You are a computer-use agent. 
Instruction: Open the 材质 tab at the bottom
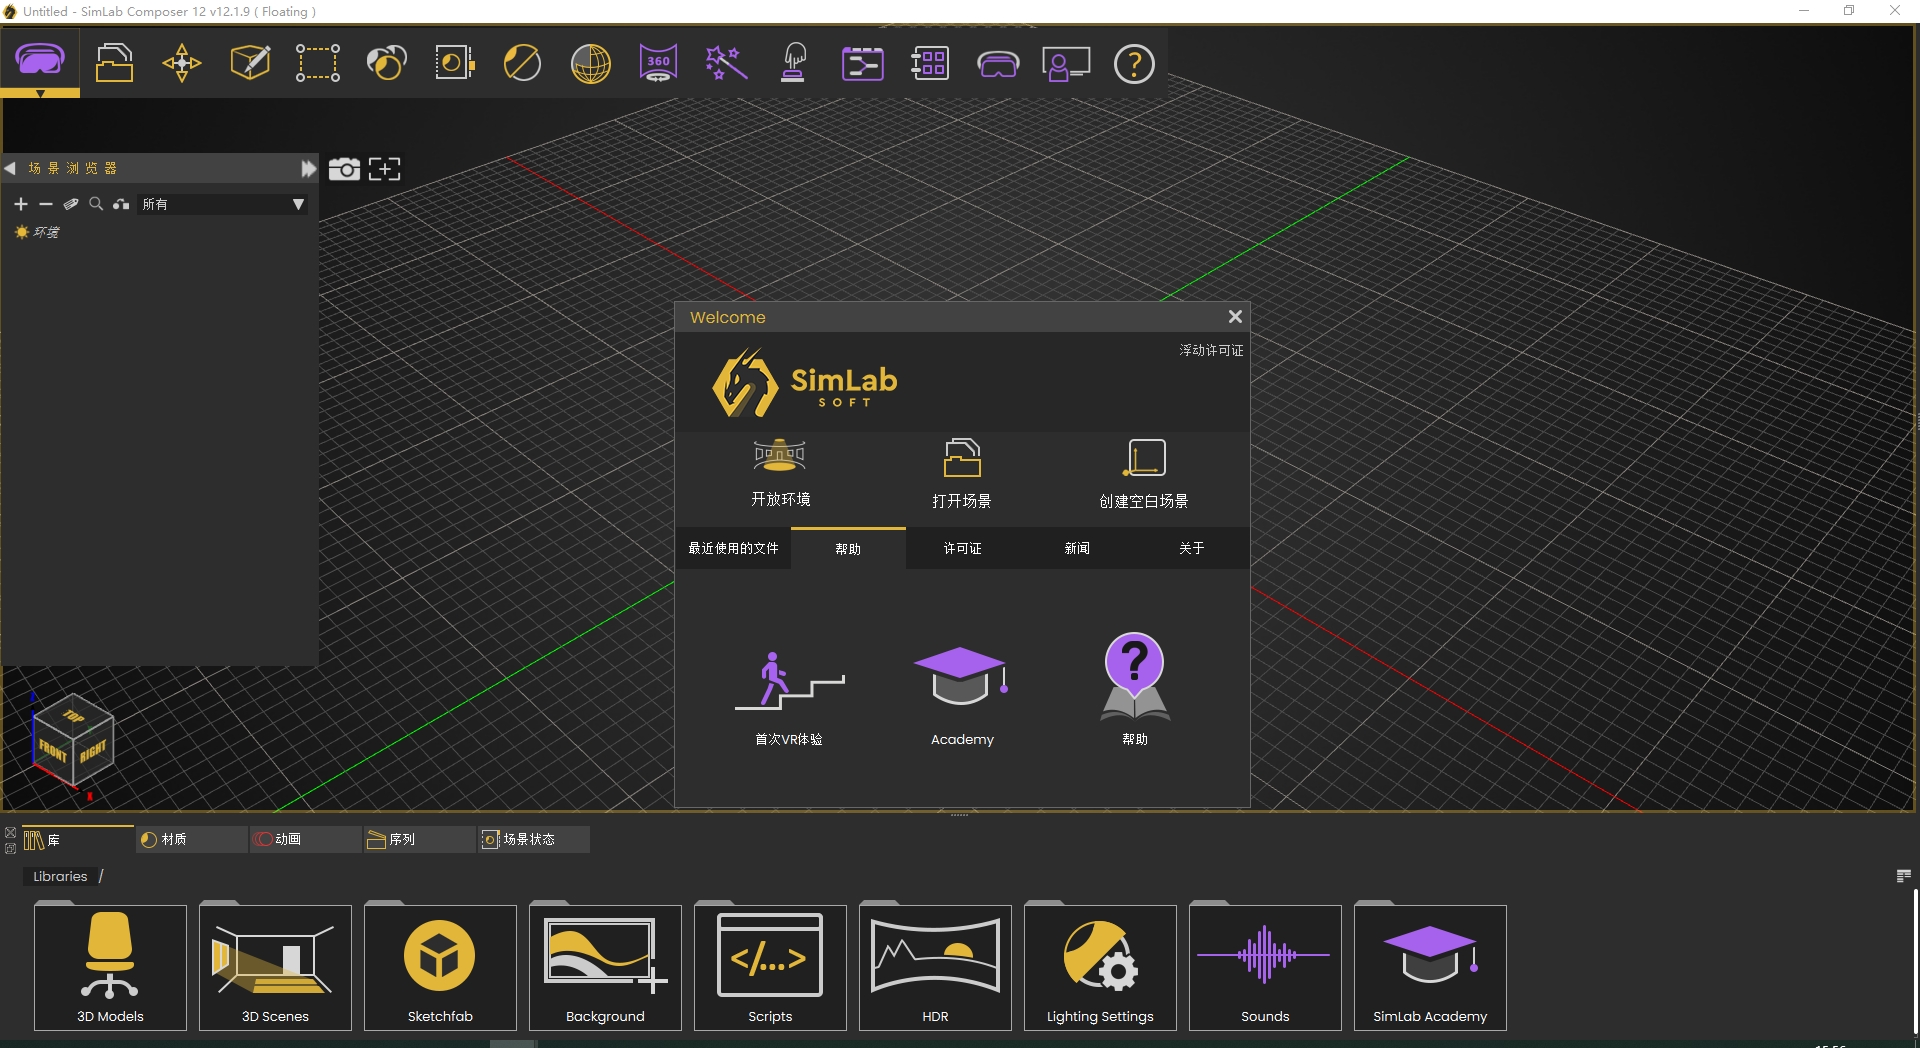(190, 839)
